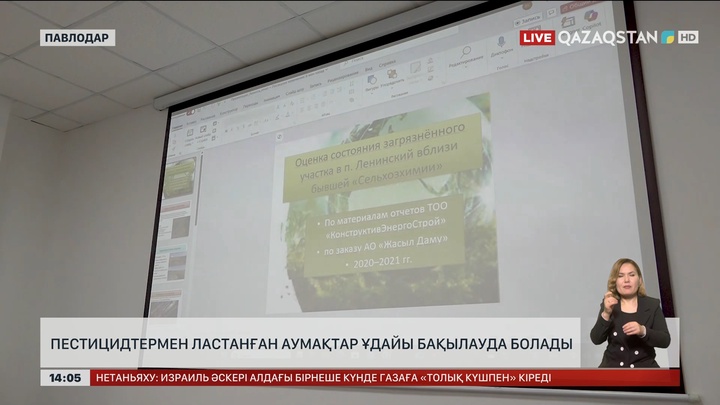The image size is (720, 405).
Task: Switch to the Переходы ribbon tab
Action: point(250,106)
